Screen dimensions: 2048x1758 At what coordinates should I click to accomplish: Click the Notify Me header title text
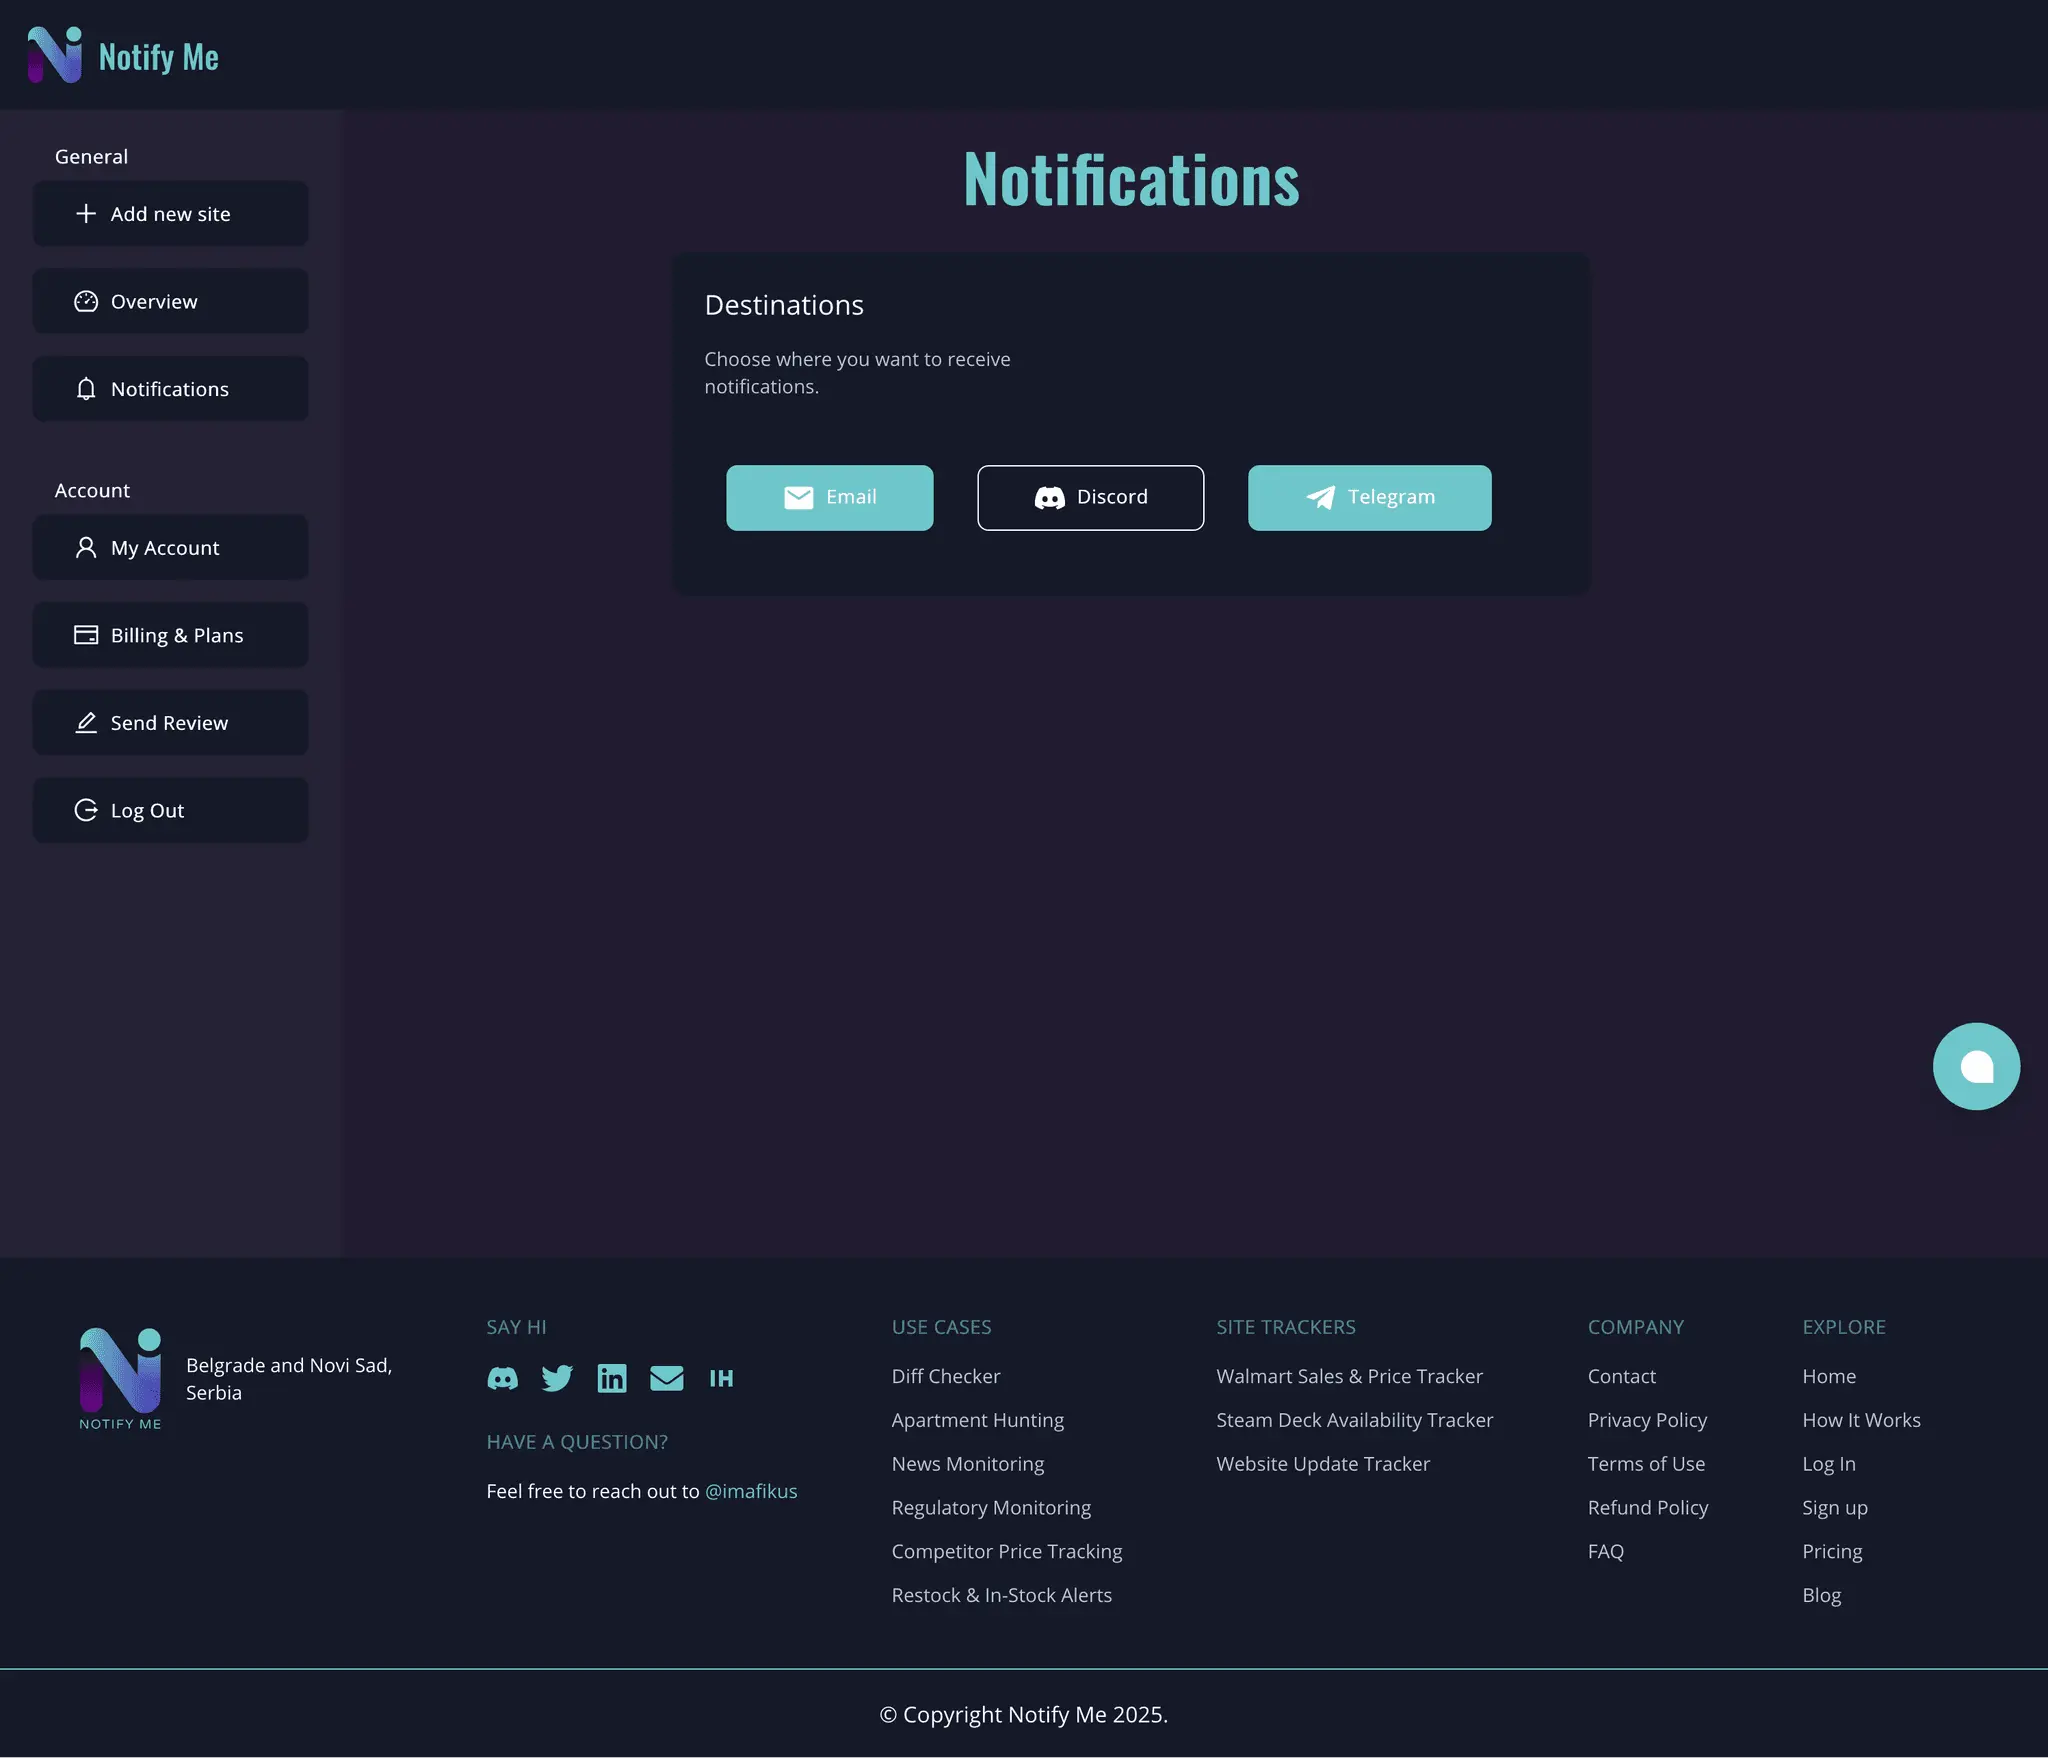159,57
